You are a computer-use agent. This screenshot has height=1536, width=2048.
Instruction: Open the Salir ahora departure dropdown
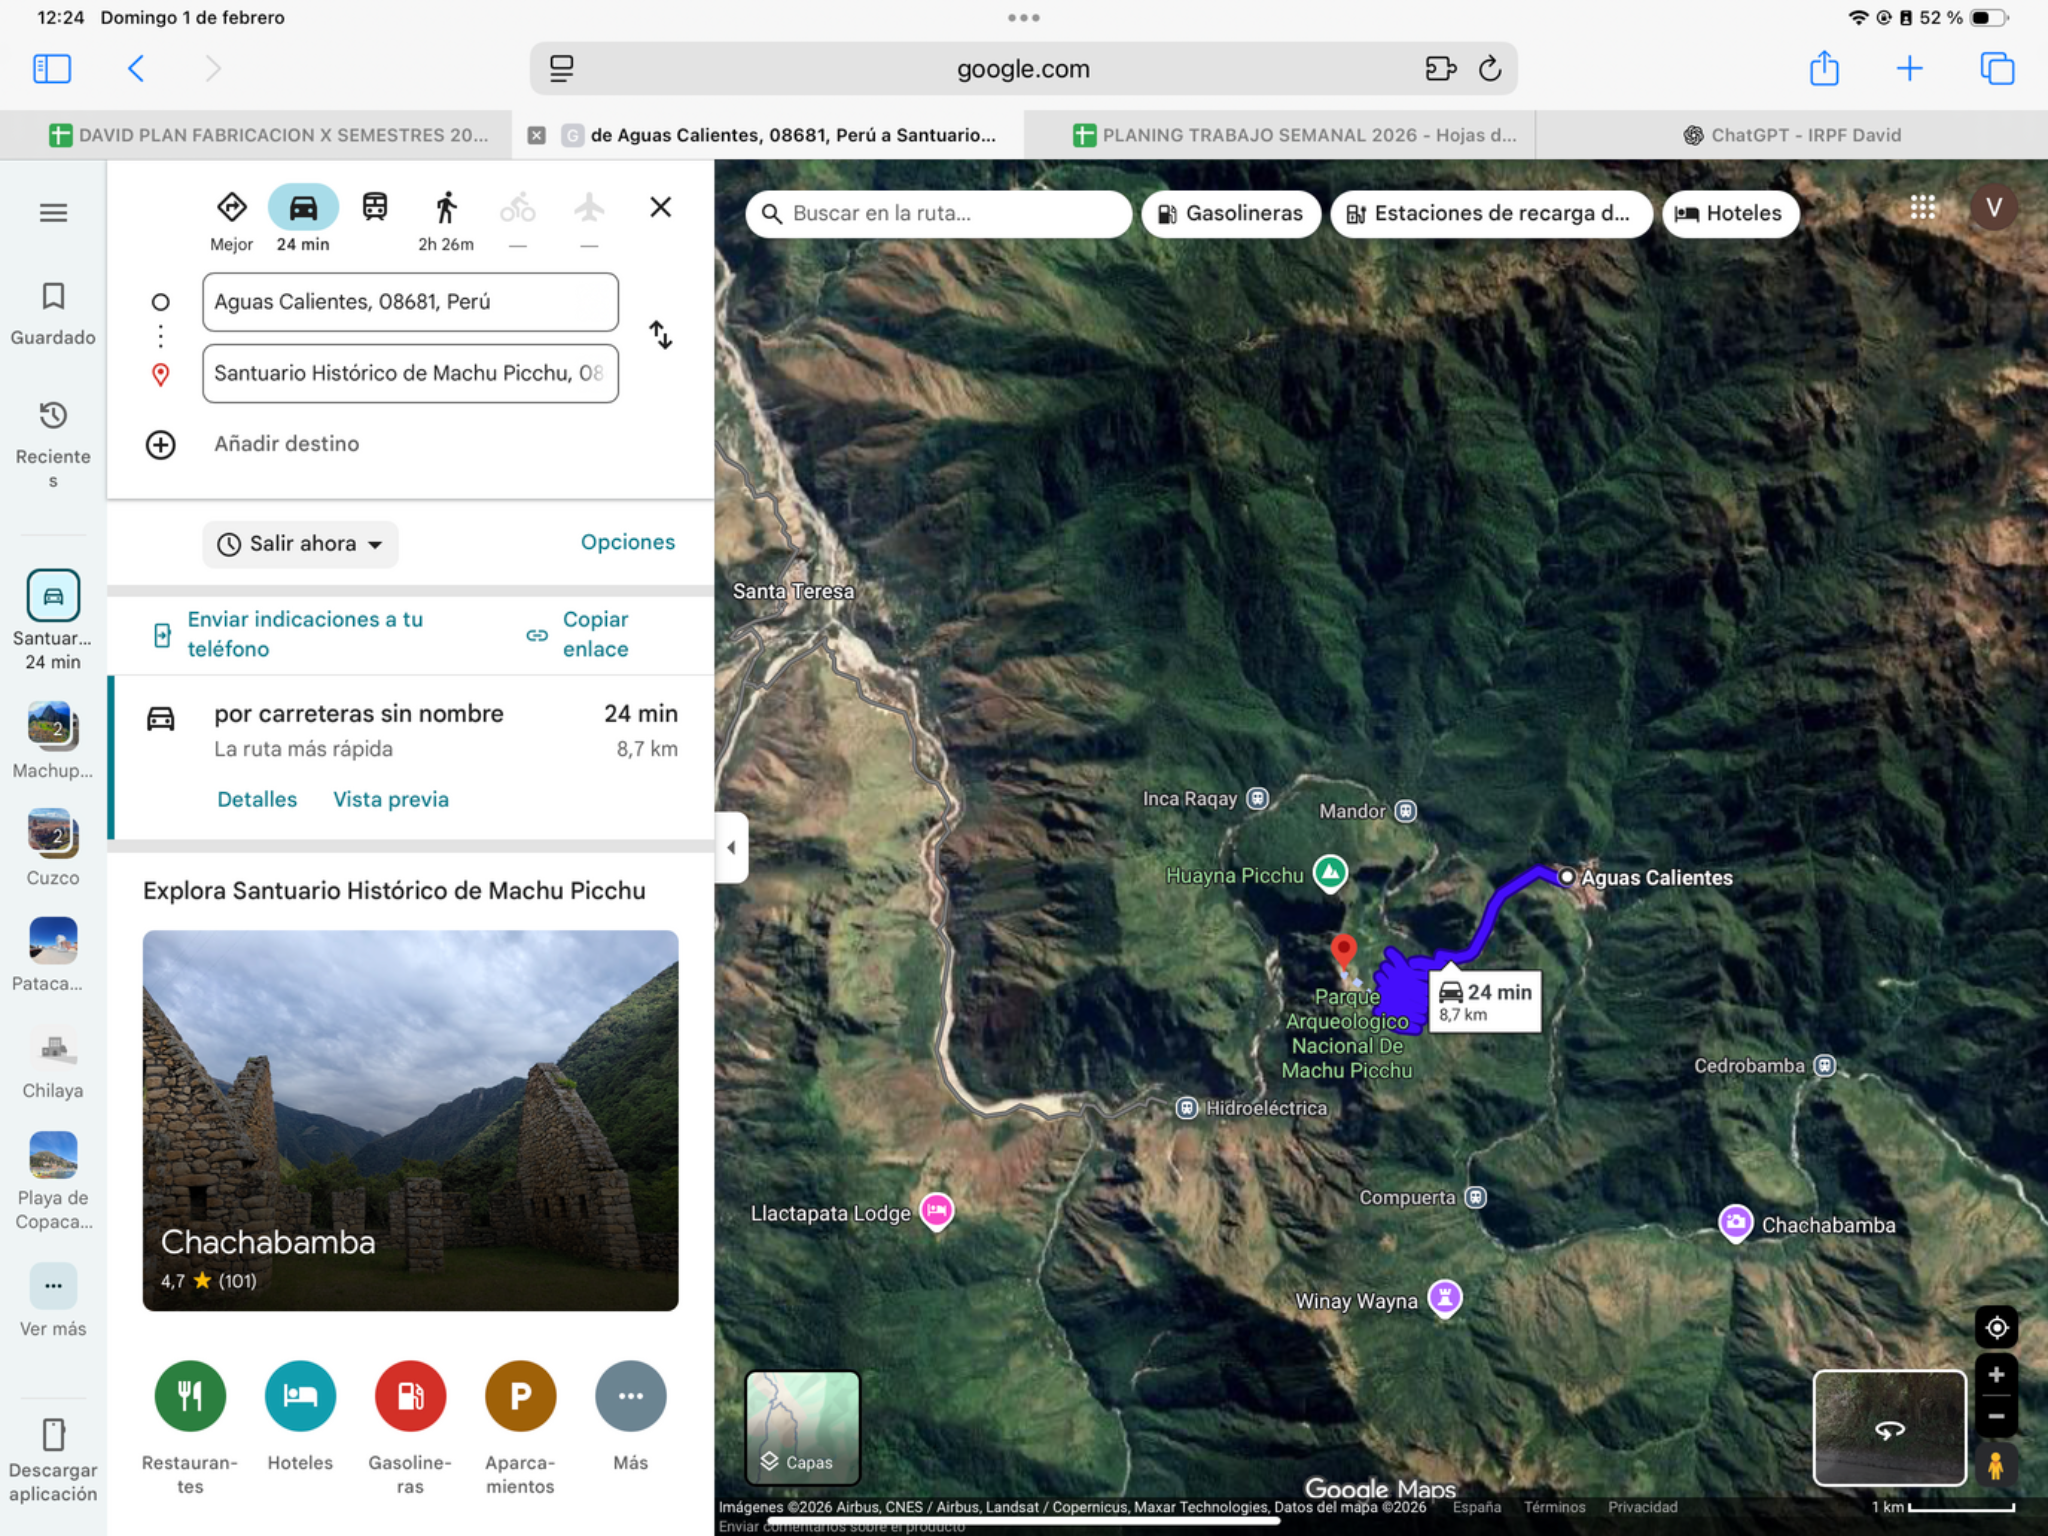[x=301, y=544]
